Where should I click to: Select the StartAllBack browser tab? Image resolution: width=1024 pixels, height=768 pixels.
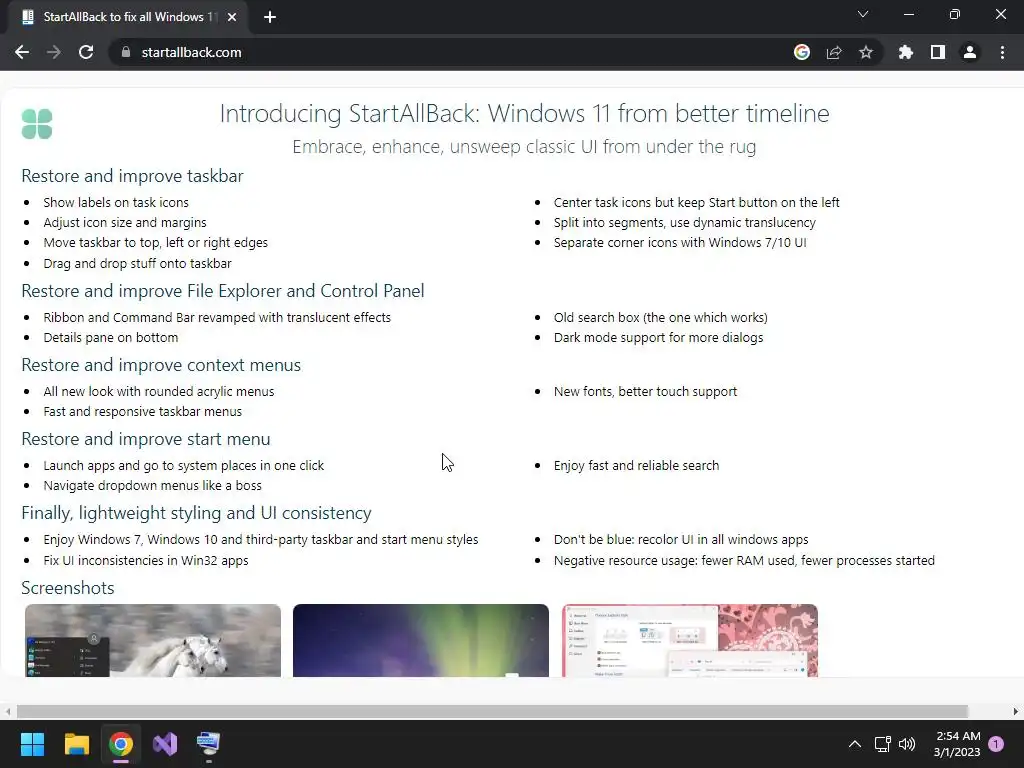127,17
